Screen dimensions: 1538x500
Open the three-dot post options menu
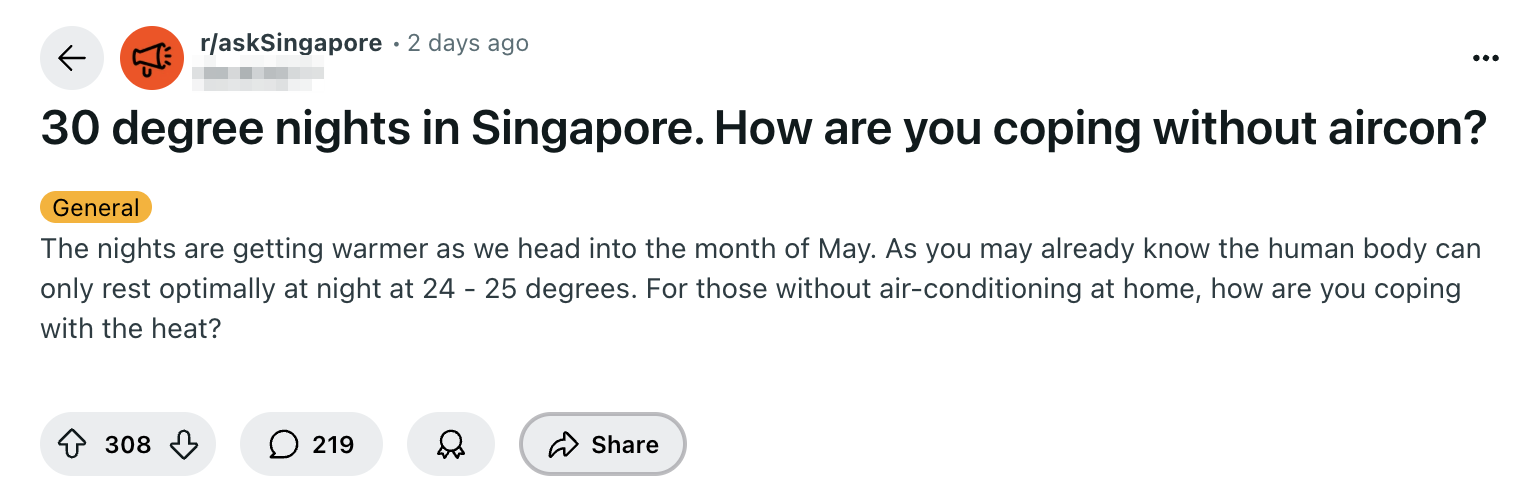point(1486,59)
